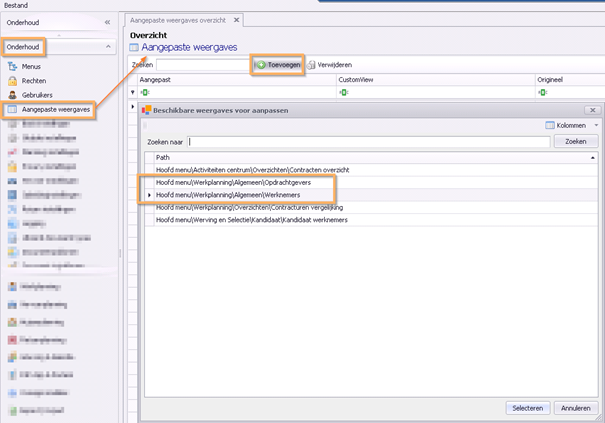Open the Menus item in sidebar

pyautogui.click(x=32, y=66)
